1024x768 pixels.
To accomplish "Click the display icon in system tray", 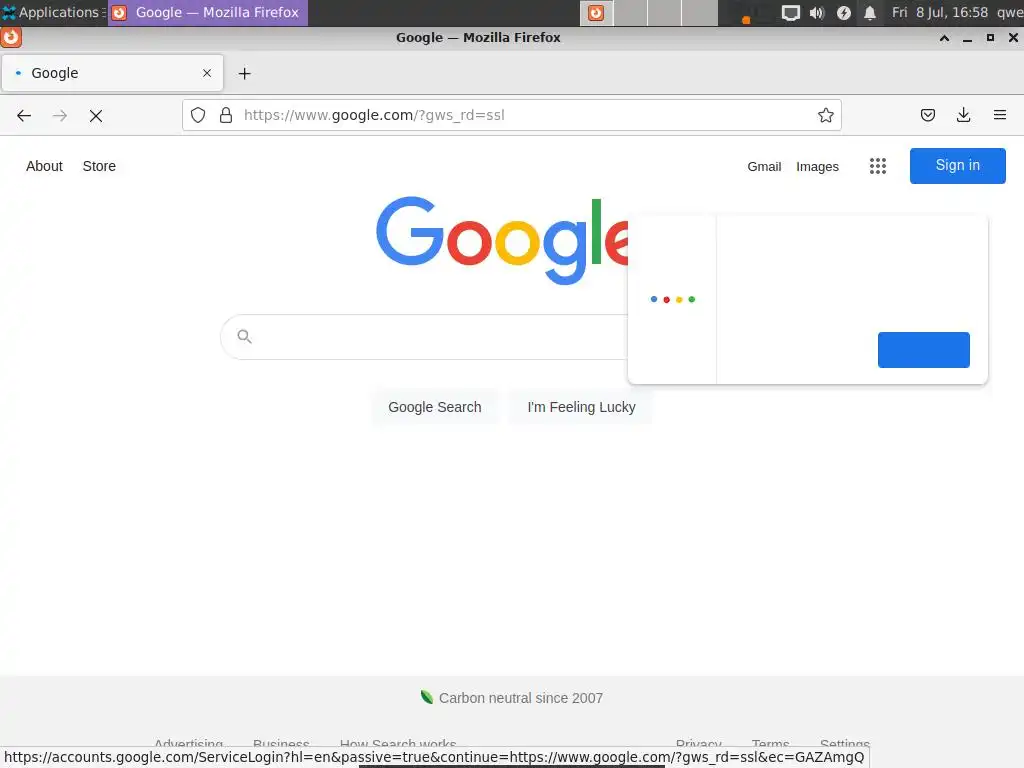I will click(x=790, y=13).
